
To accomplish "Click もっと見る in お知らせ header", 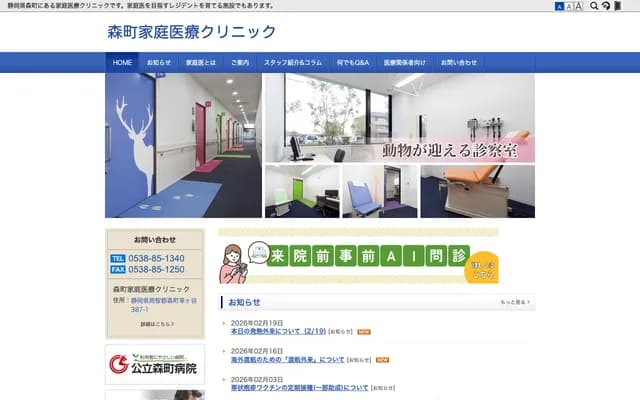I will point(515,302).
